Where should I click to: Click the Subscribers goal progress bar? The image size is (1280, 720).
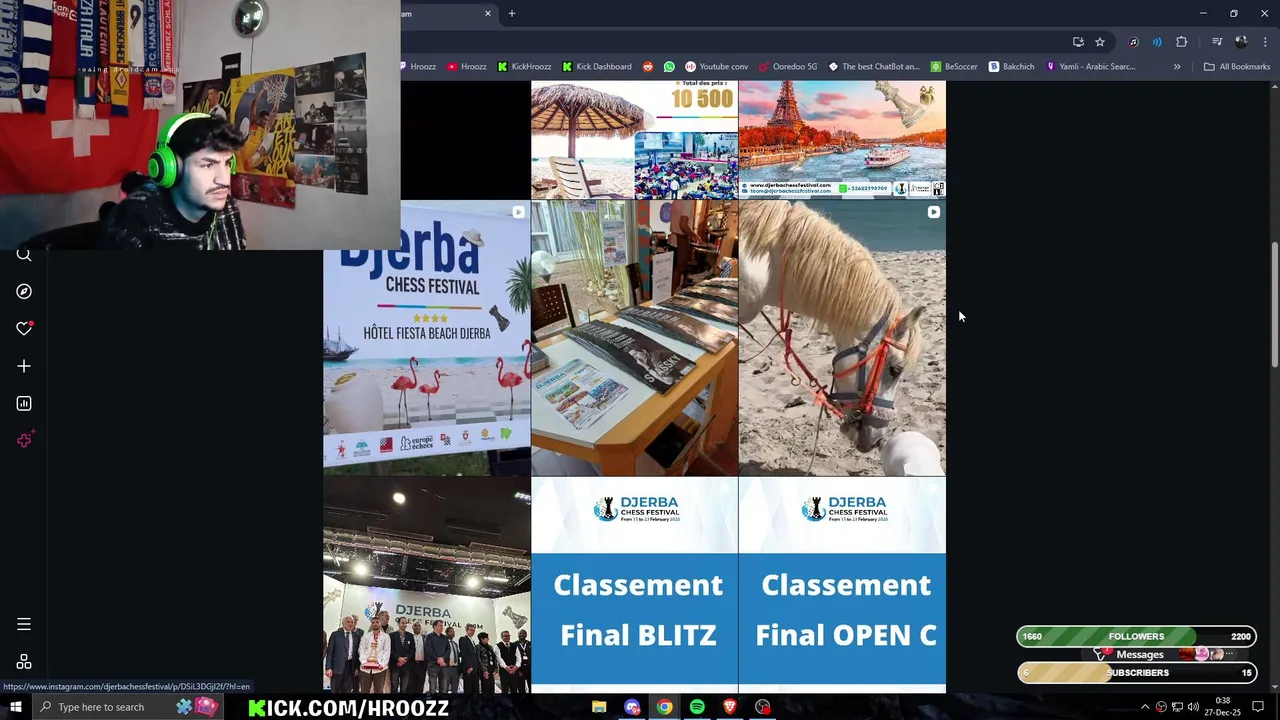[x=1136, y=673]
